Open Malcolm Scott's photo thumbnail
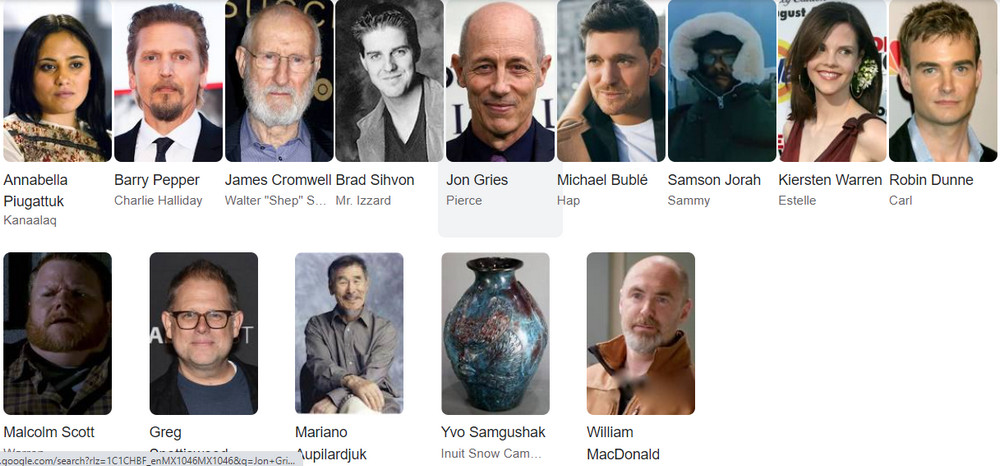 point(57,333)
